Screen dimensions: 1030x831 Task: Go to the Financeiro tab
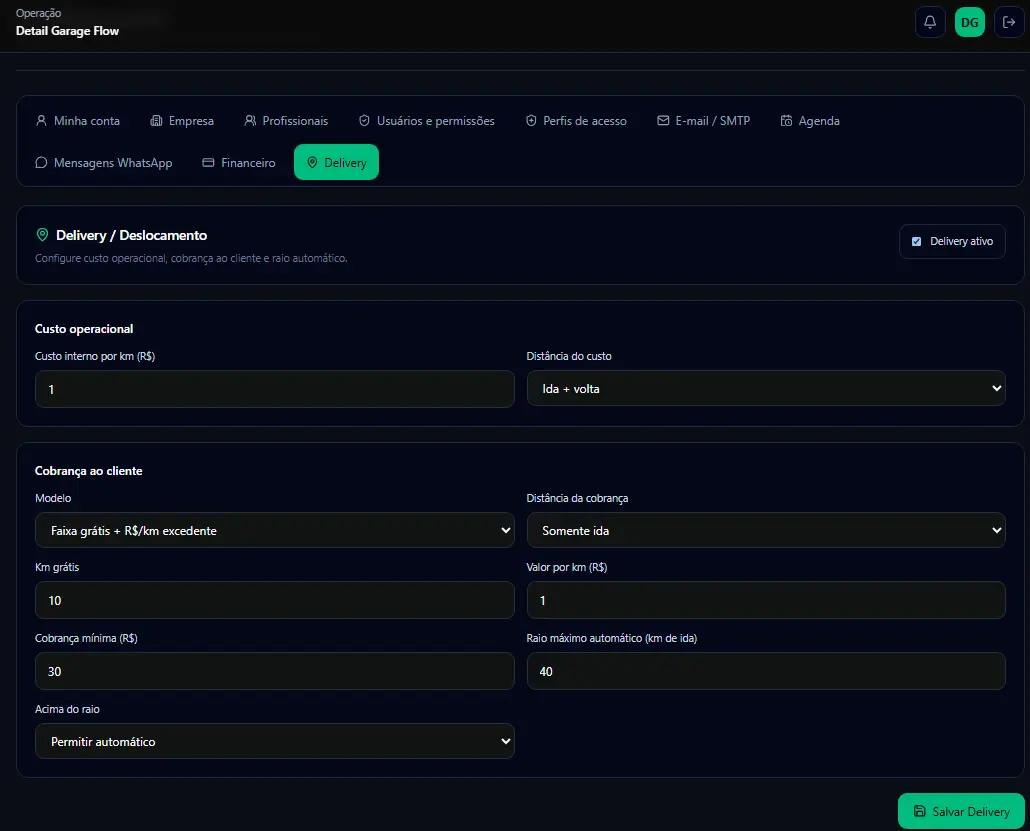238,162
